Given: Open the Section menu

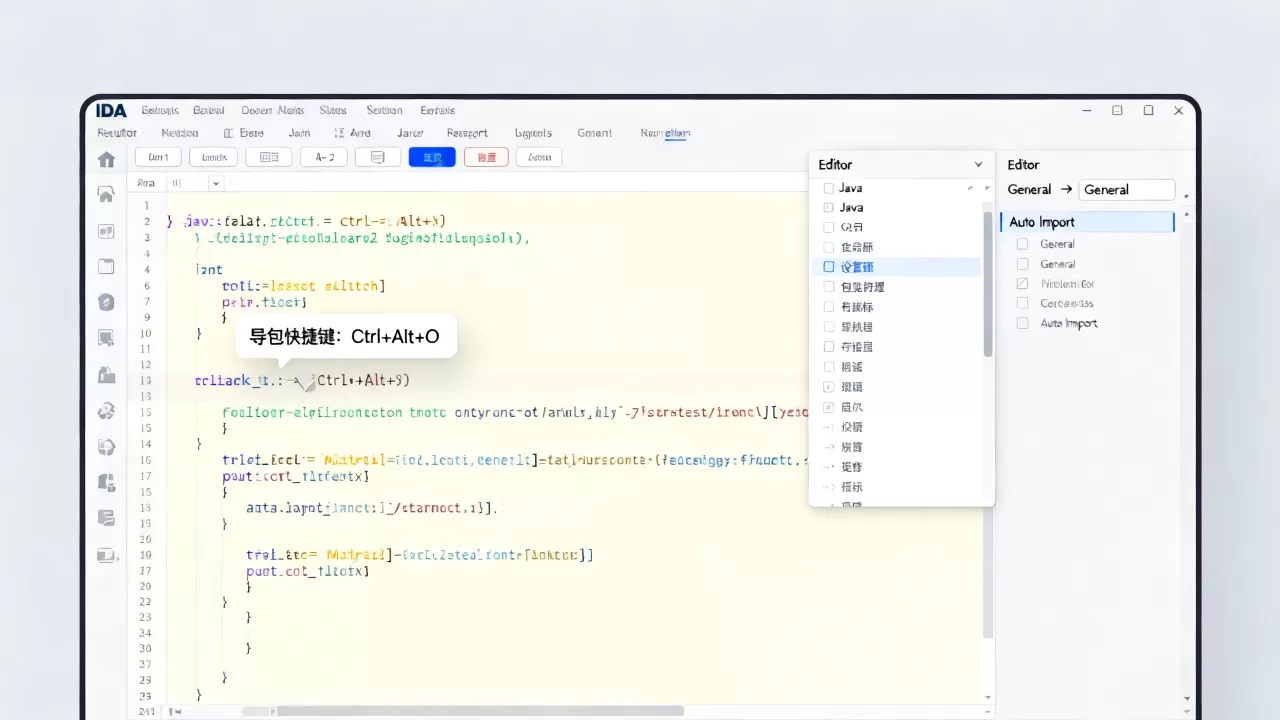Looking at the screenshot, I should (x=384, y=110).
